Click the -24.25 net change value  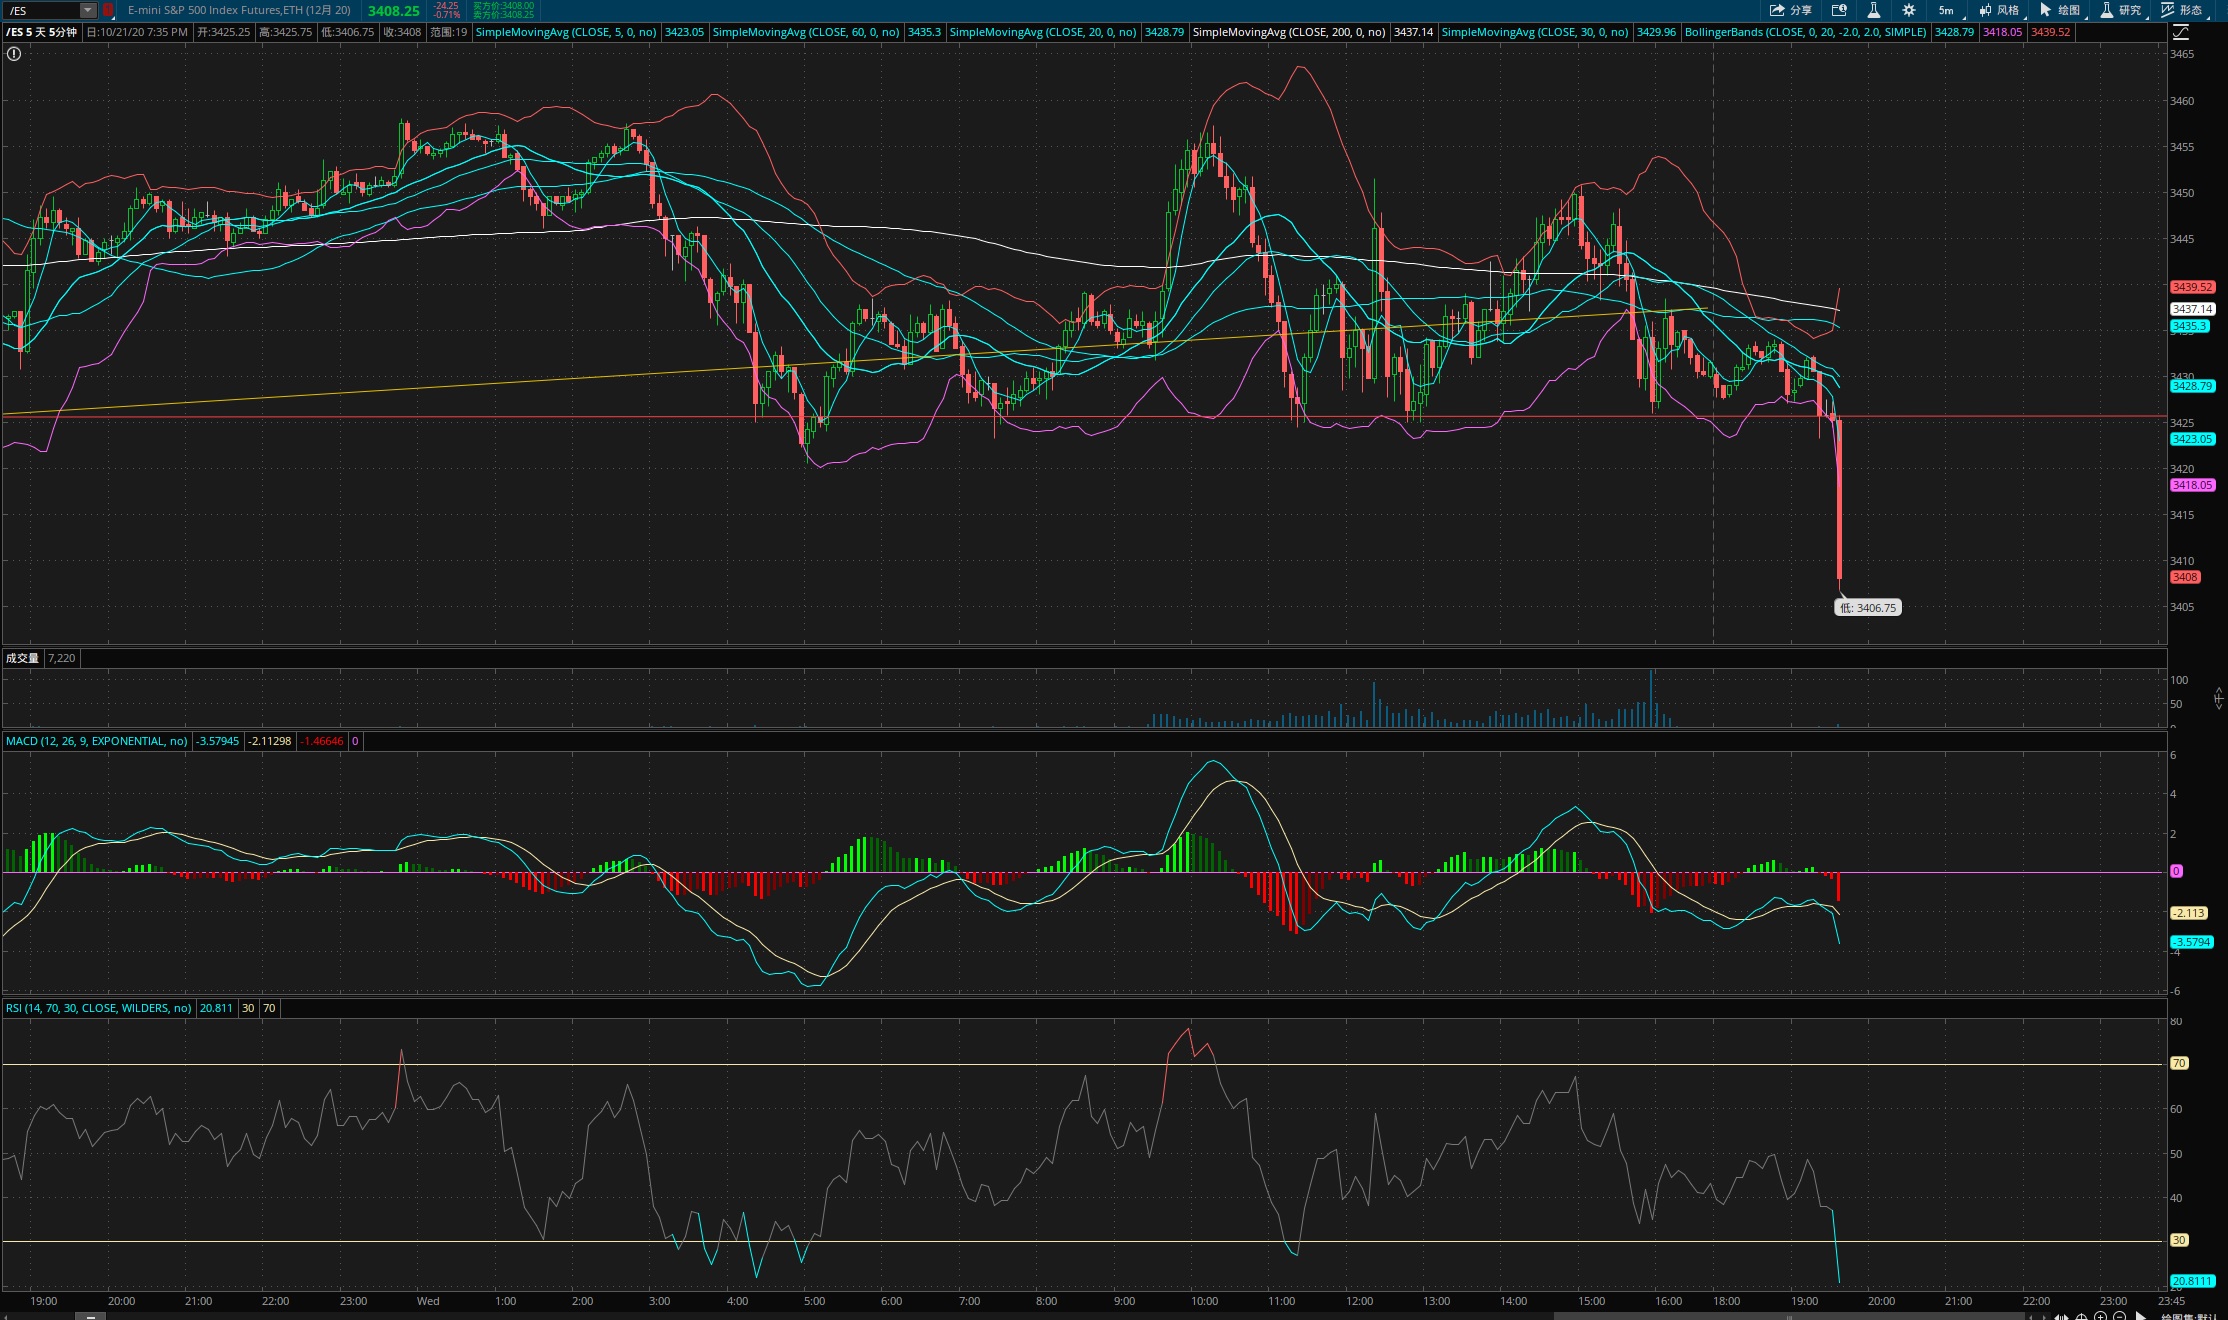pos(446,6)
